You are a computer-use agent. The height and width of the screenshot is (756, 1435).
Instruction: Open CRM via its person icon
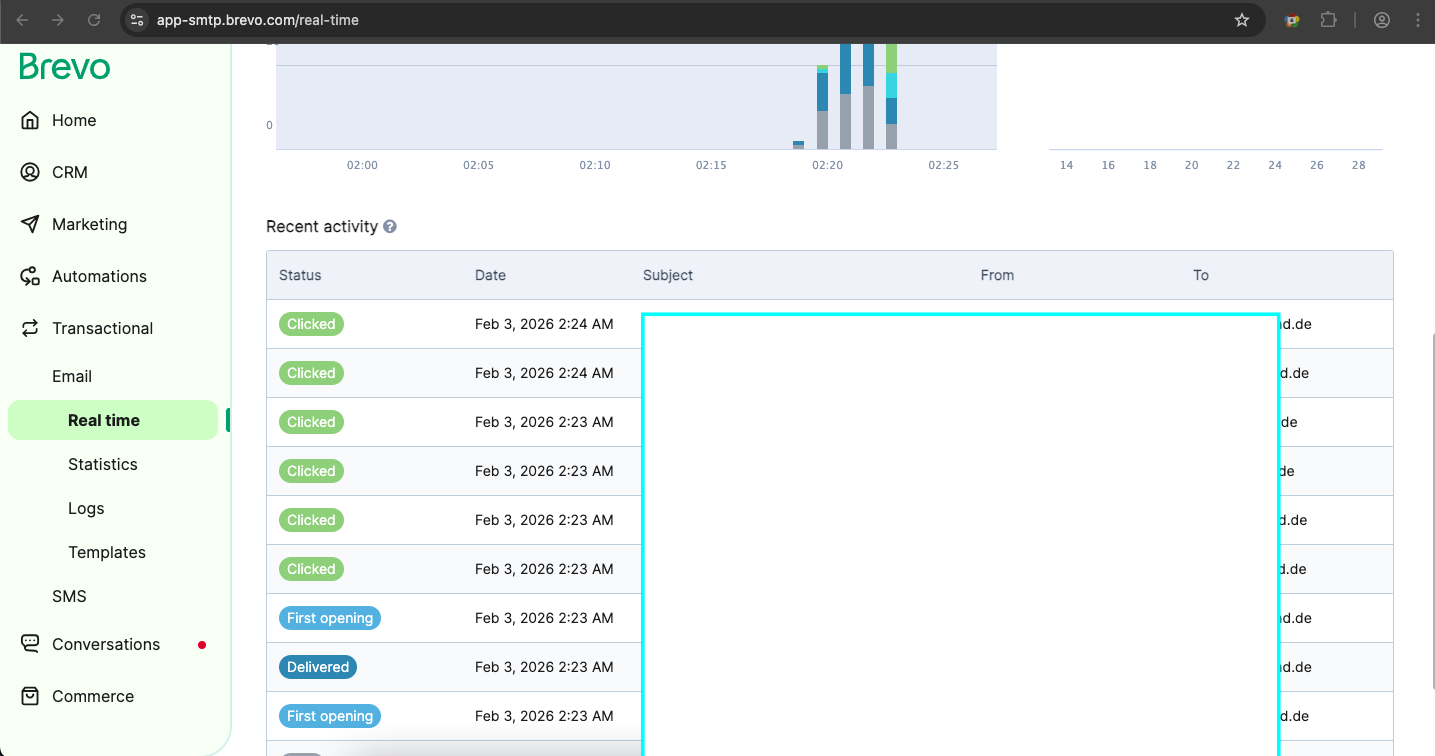click(30, 172)
